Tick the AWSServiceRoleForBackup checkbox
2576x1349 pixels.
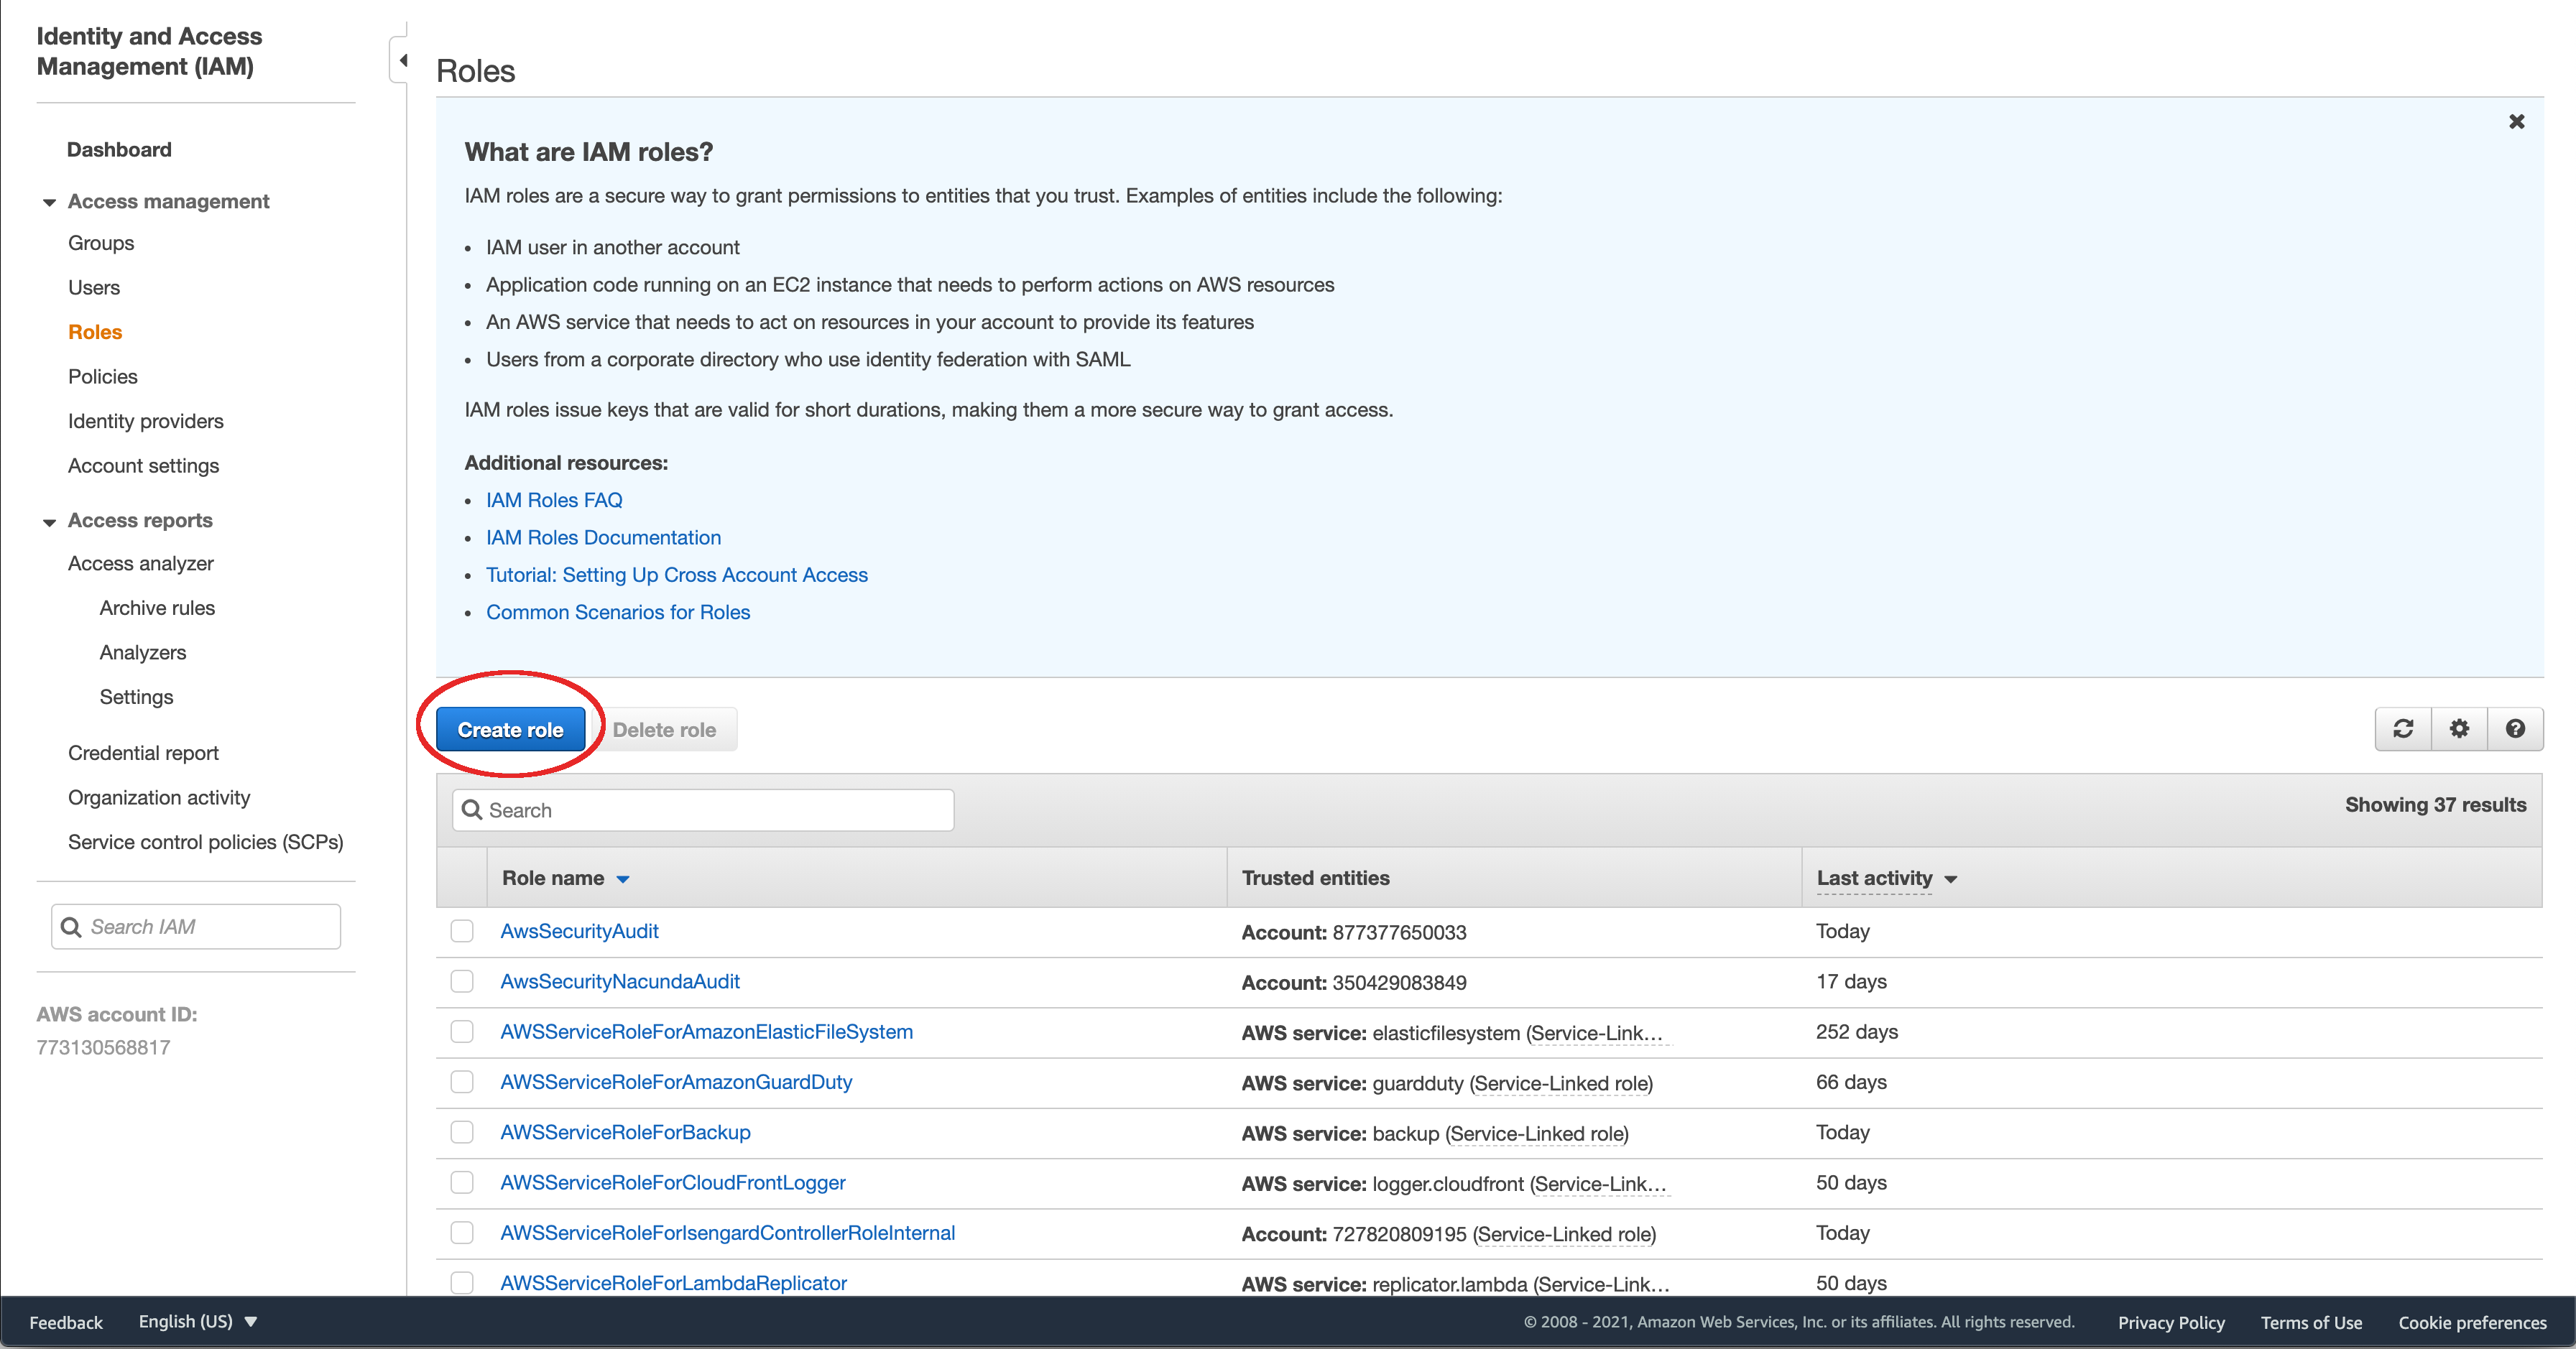(x=462, y=1132)
